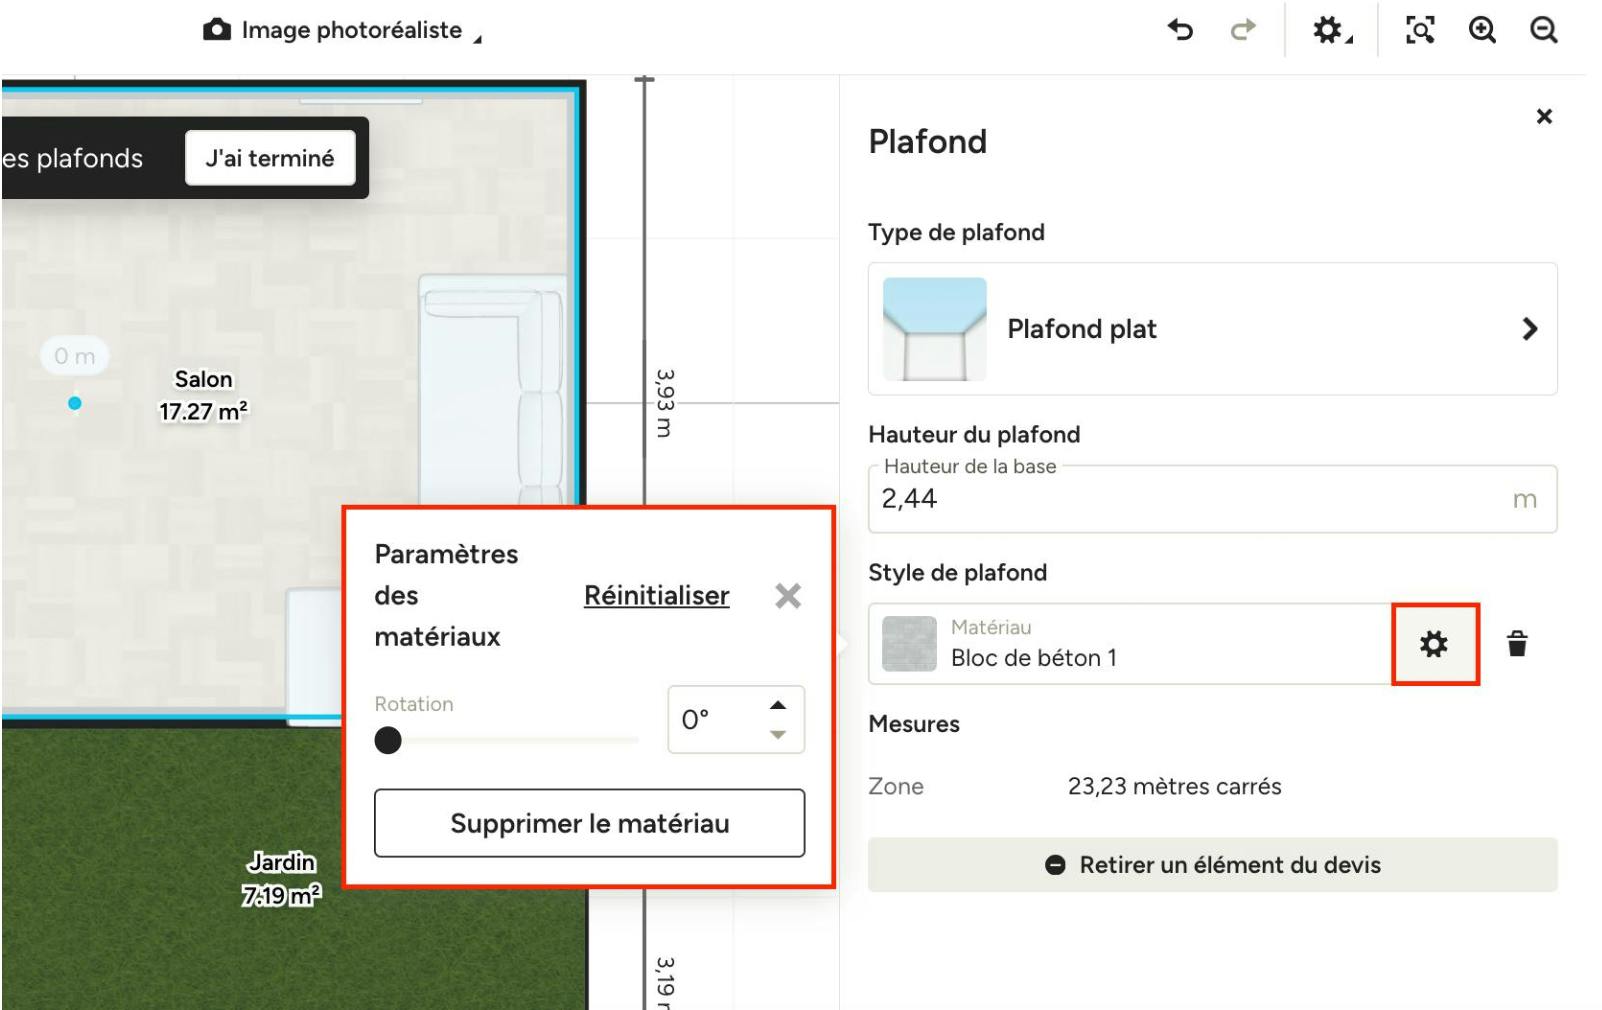This screenshot has height=1010, width=1602.
Task: Delete ceiling material with trash icon
Action: coord(1517,644)
